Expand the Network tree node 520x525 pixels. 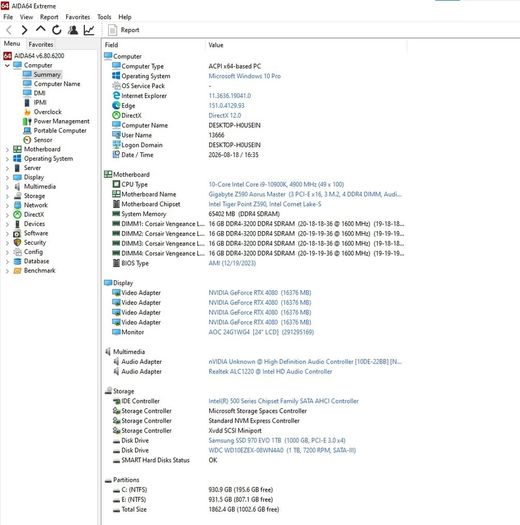click(7, 206)
